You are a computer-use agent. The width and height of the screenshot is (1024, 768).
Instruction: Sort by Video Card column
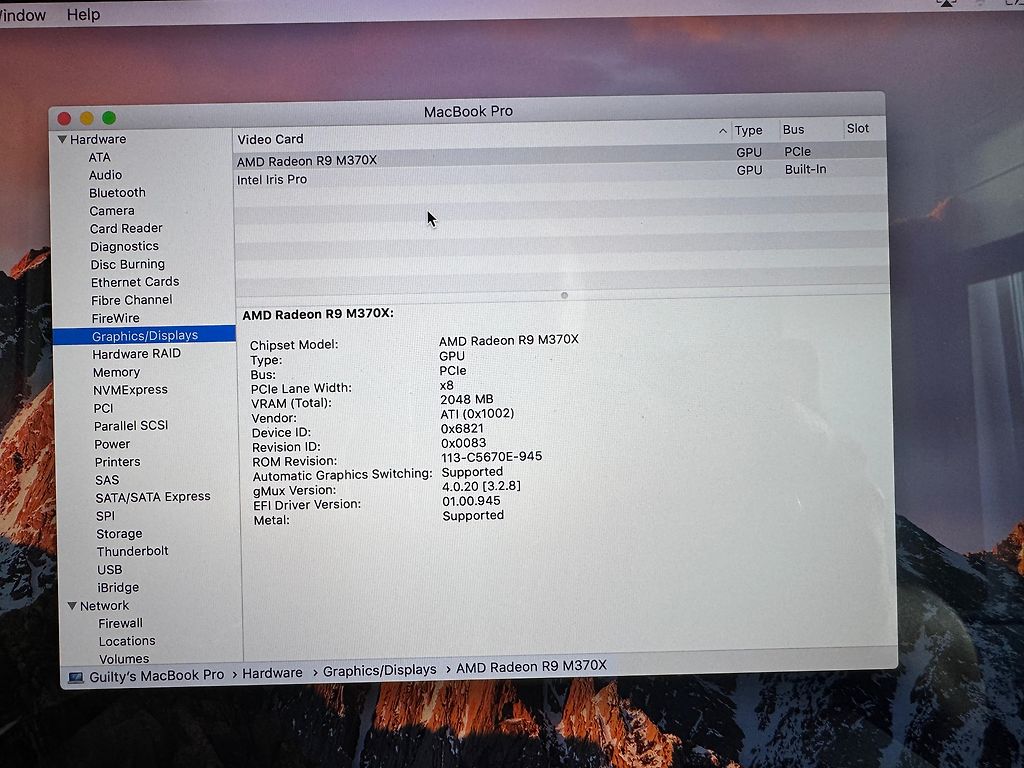coord(270,139)
